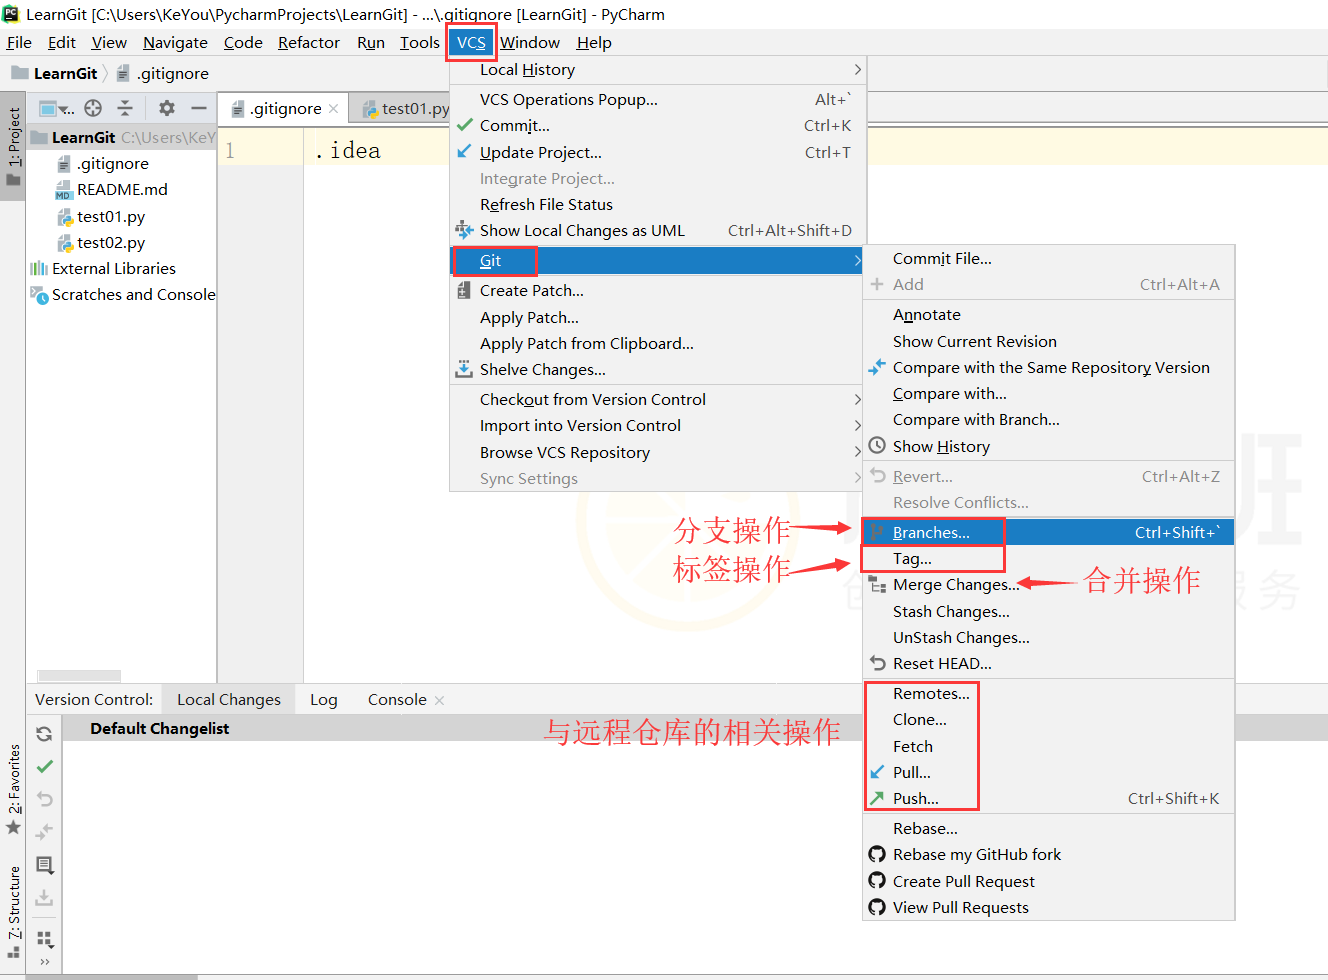Click the group by icon in Version Control toolbar

coord(45,939)
